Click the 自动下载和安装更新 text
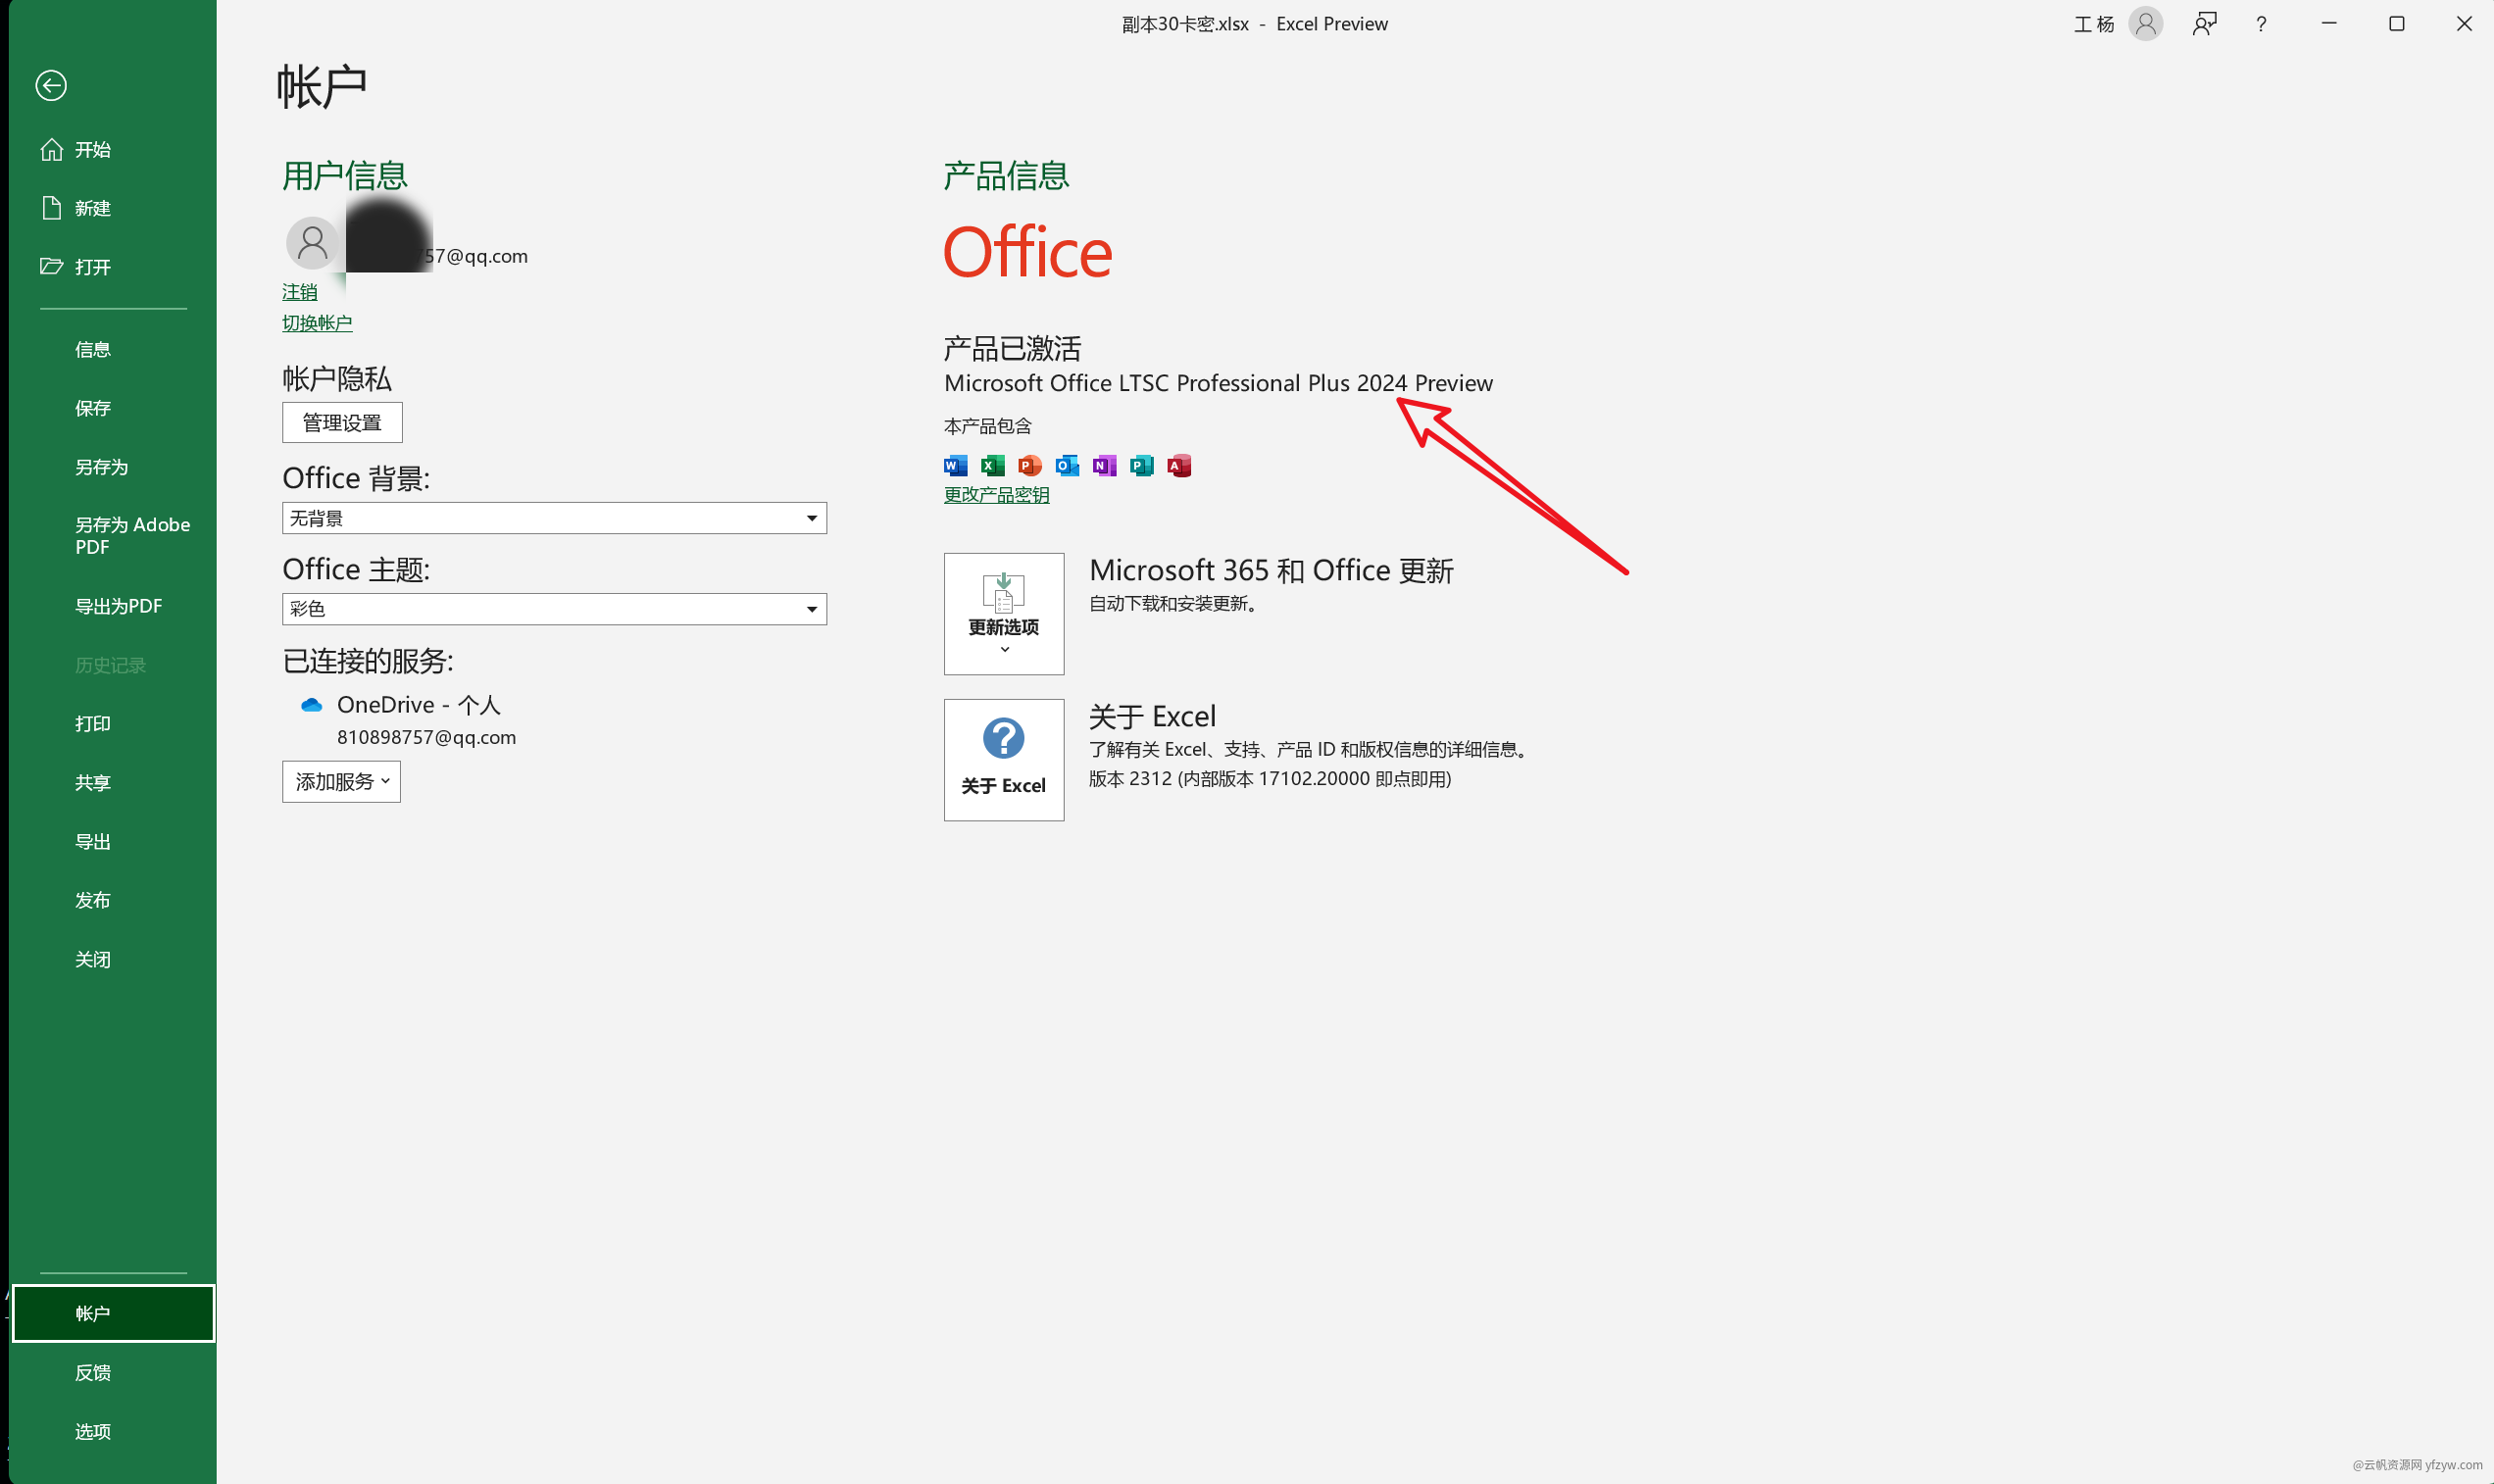This screenshot has height=1484, width=2494. point(1174,603)
